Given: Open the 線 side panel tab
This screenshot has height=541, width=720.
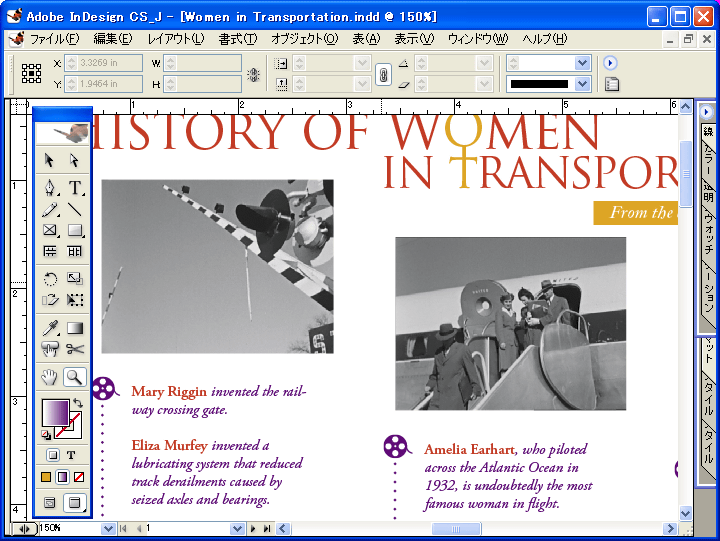Looking at the screenshot, I should pyautogui.click(x=708, y=132).
